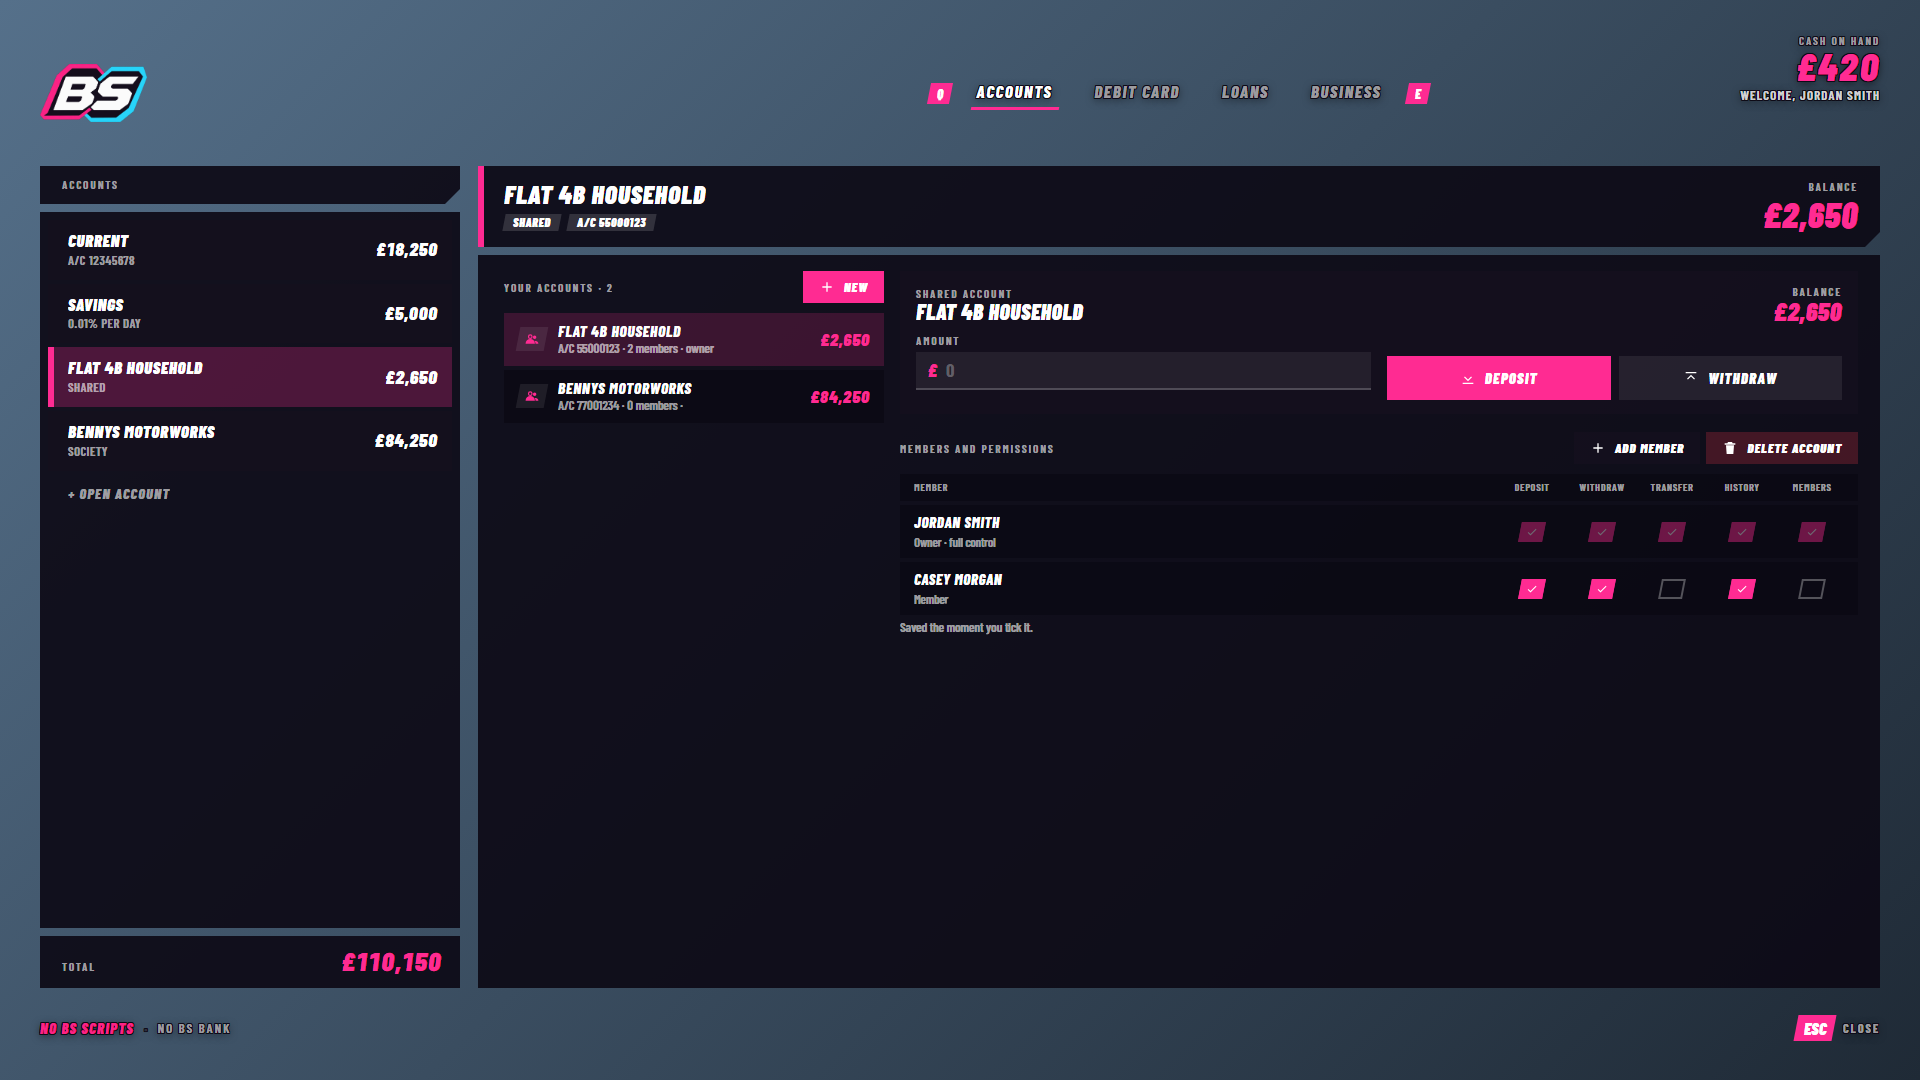Open the Loans tab
The height and width of the screenshot is (1080, 1920).
point(1245,93)
